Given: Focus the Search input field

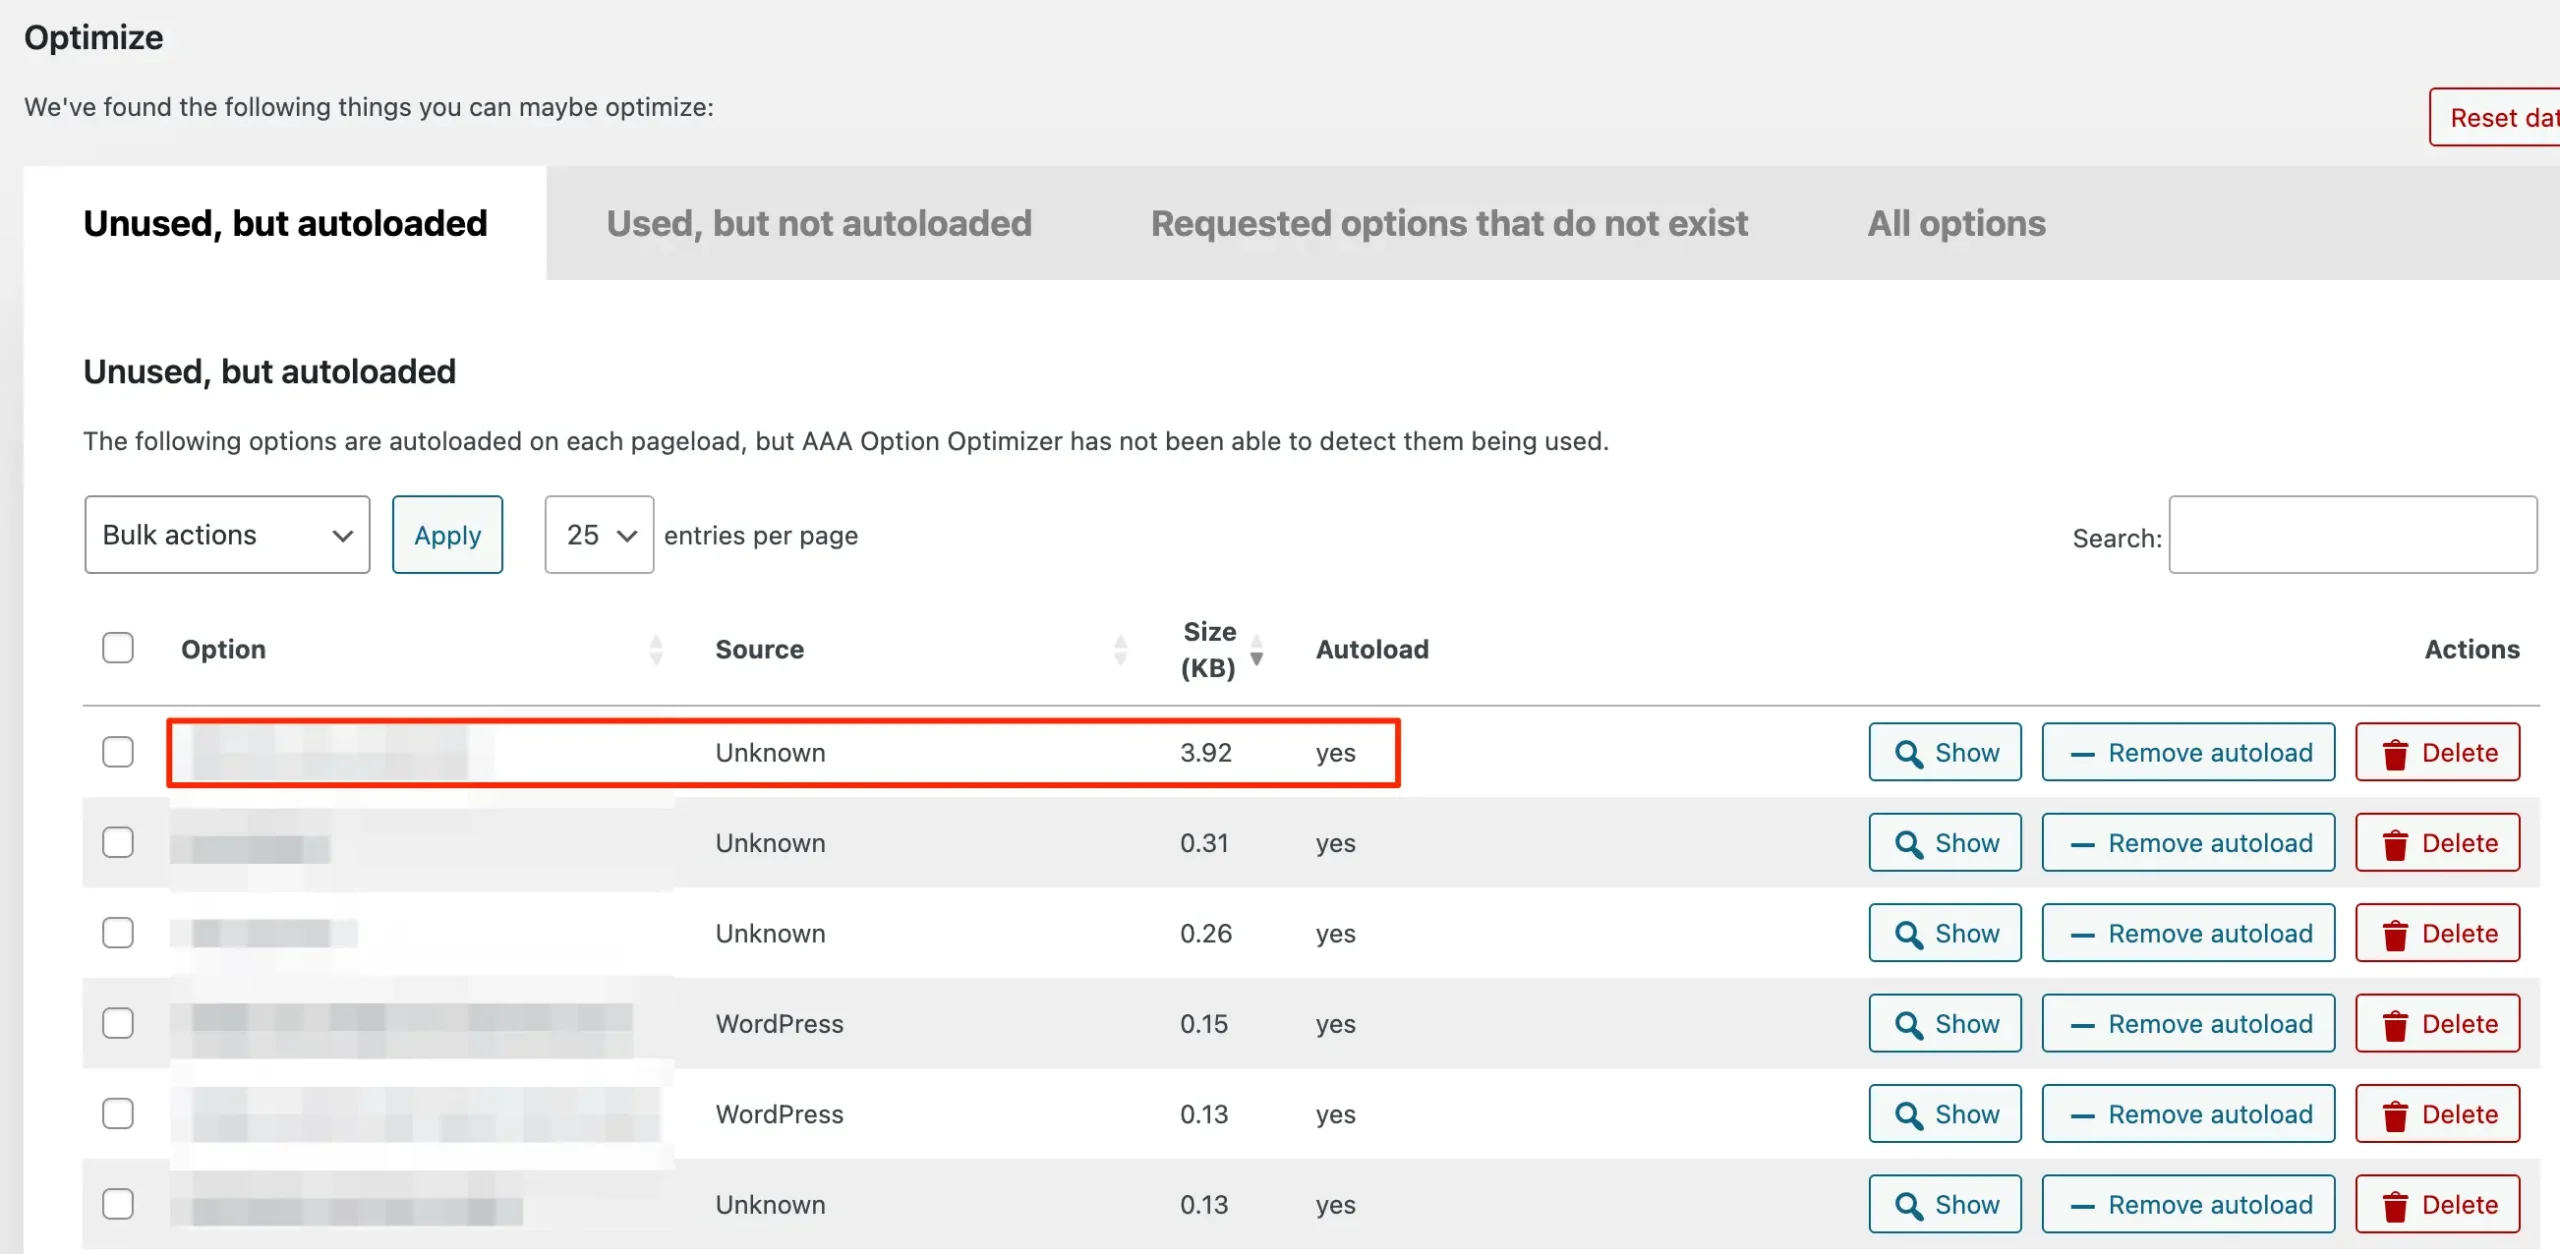Looking at the screenshot, I should click(x=2352, y=535).
